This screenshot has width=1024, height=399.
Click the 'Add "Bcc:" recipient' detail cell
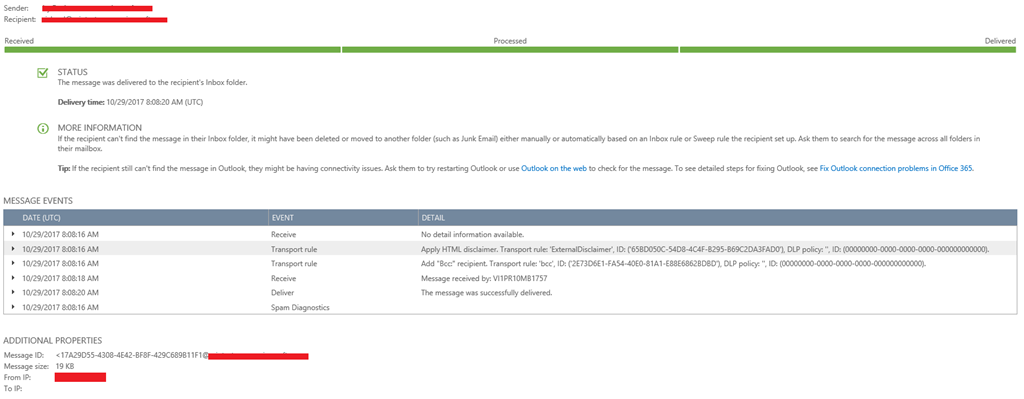click(x=674, y=263)
